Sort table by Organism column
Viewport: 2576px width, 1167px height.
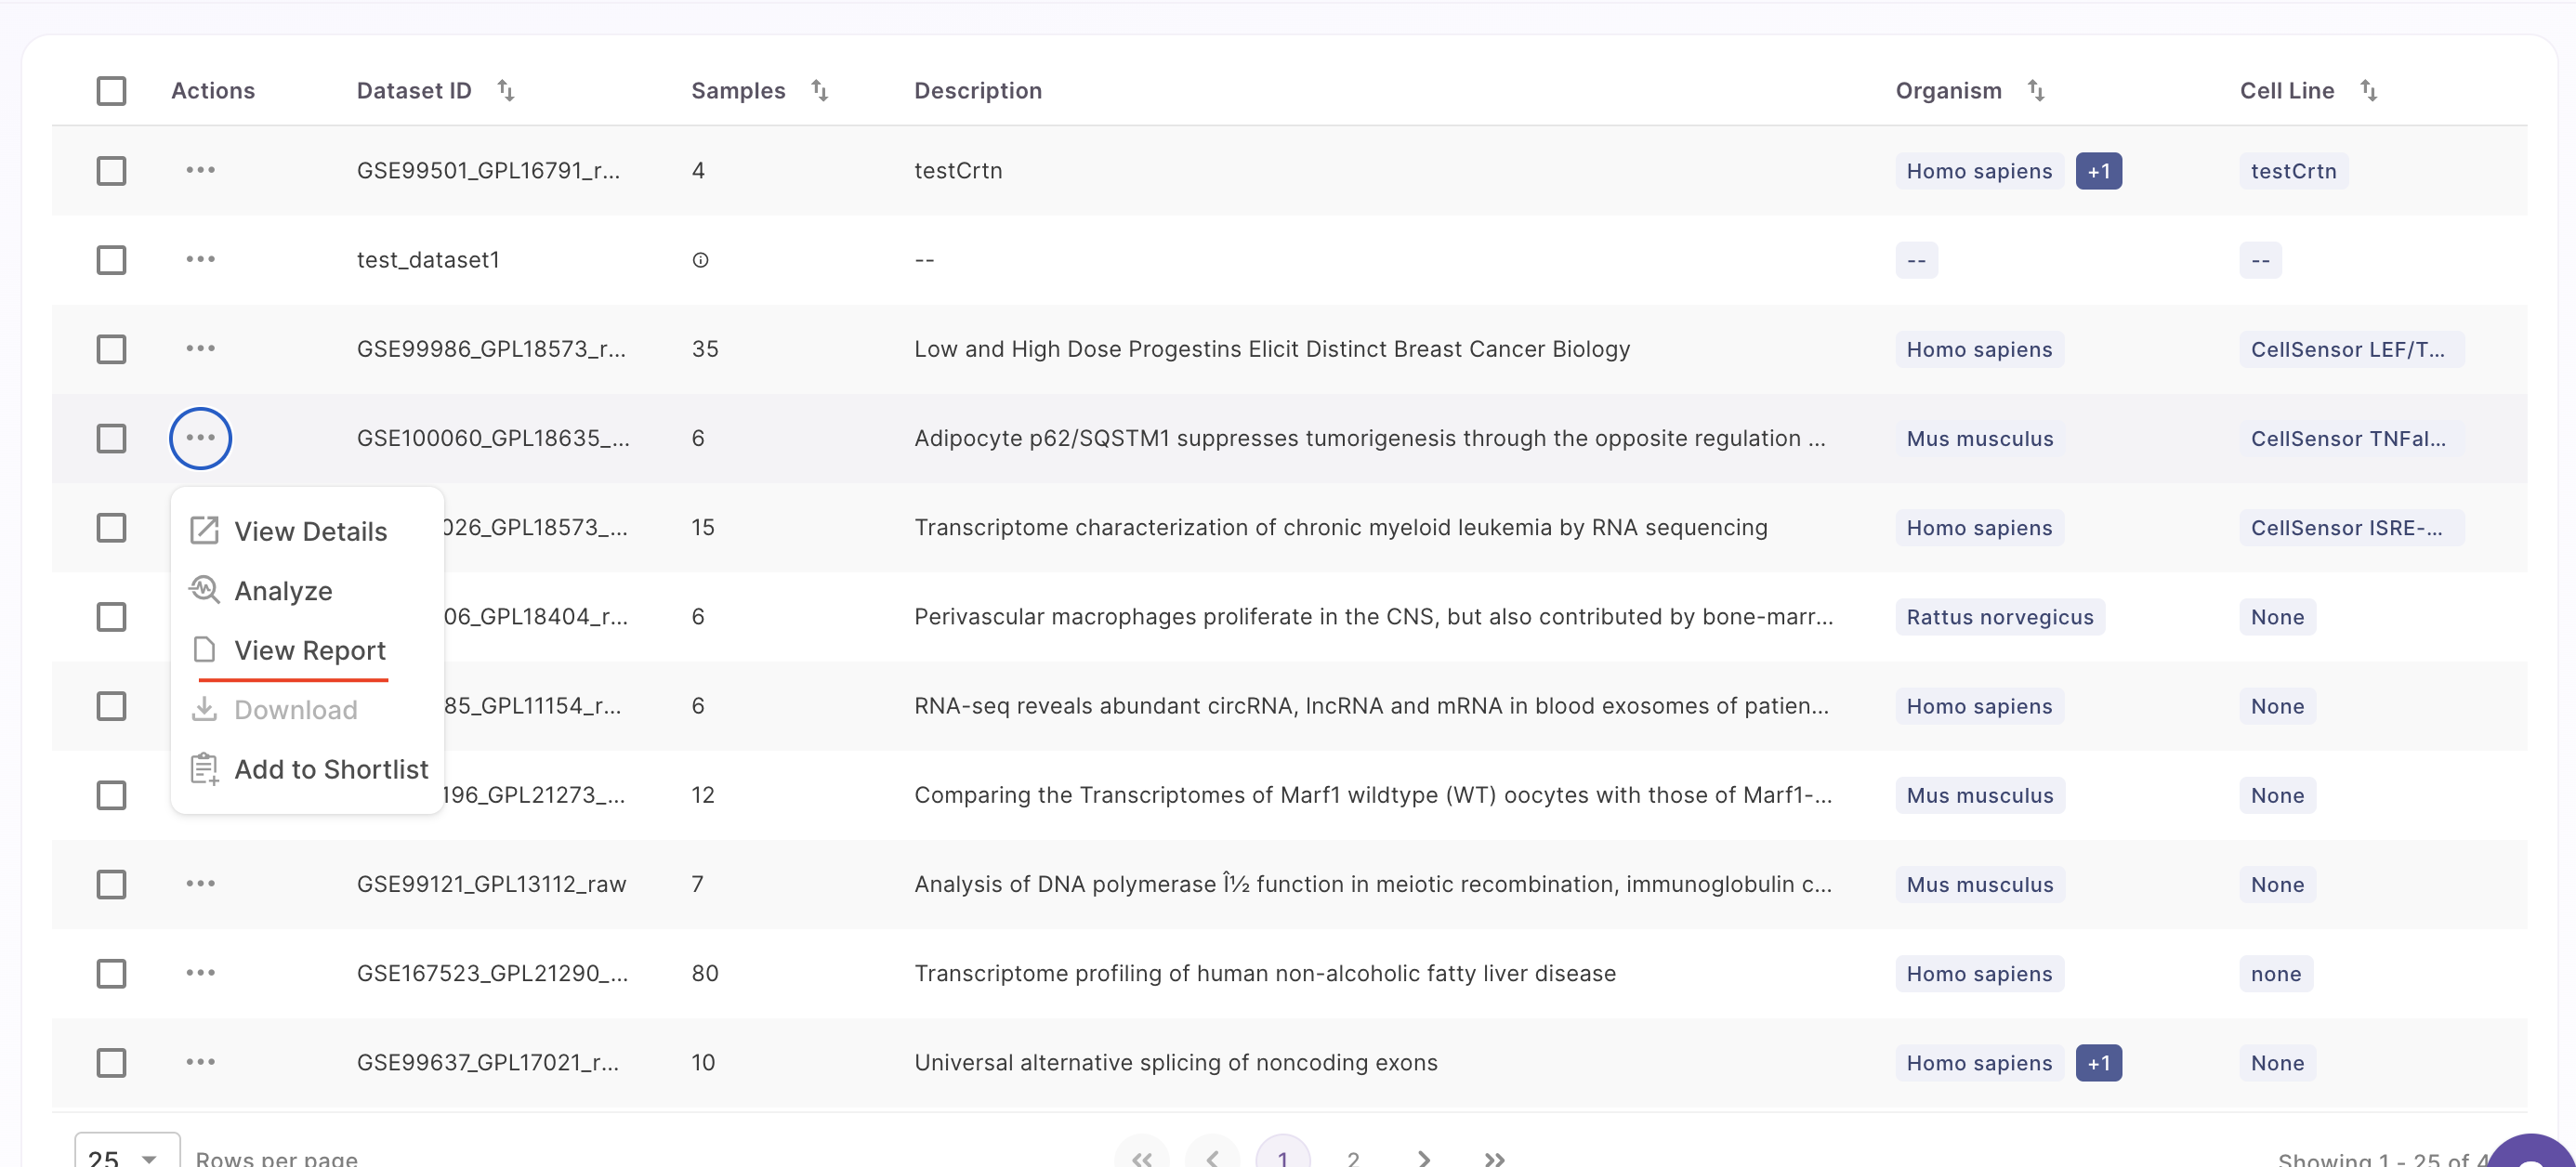(x=2035, y=90)
